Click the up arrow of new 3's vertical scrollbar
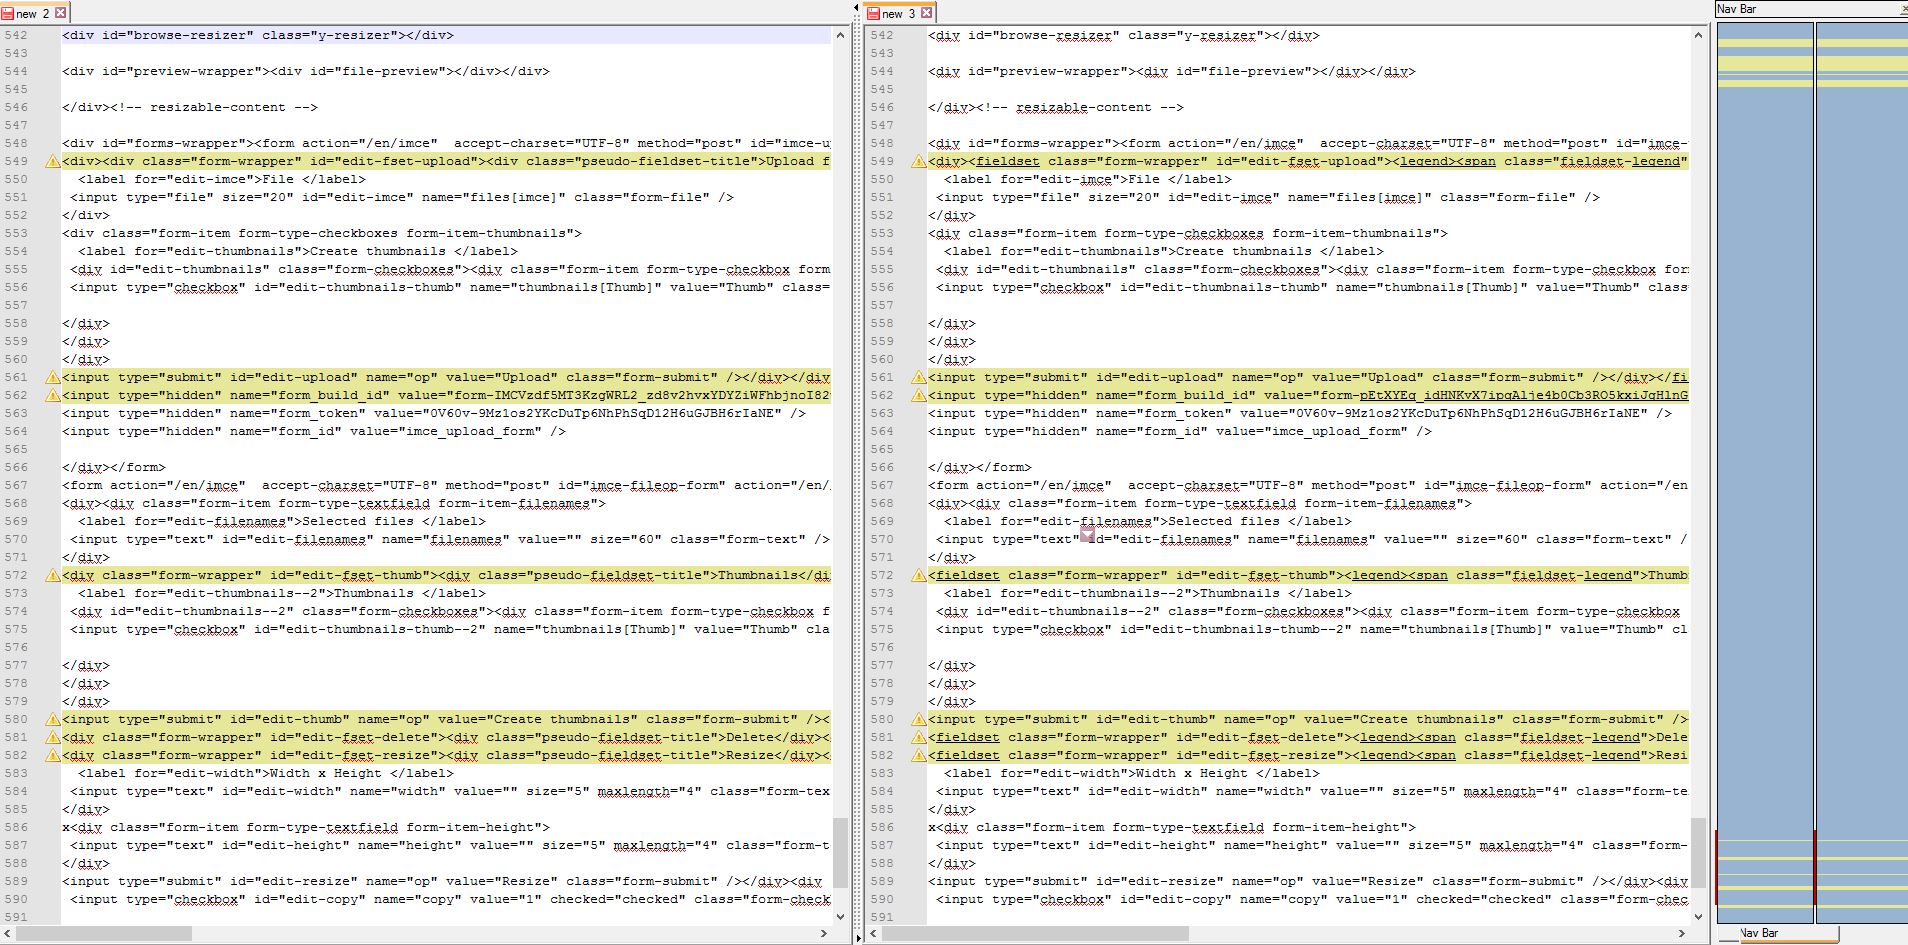1908x945 pixels. click(x=1698, y=35)
